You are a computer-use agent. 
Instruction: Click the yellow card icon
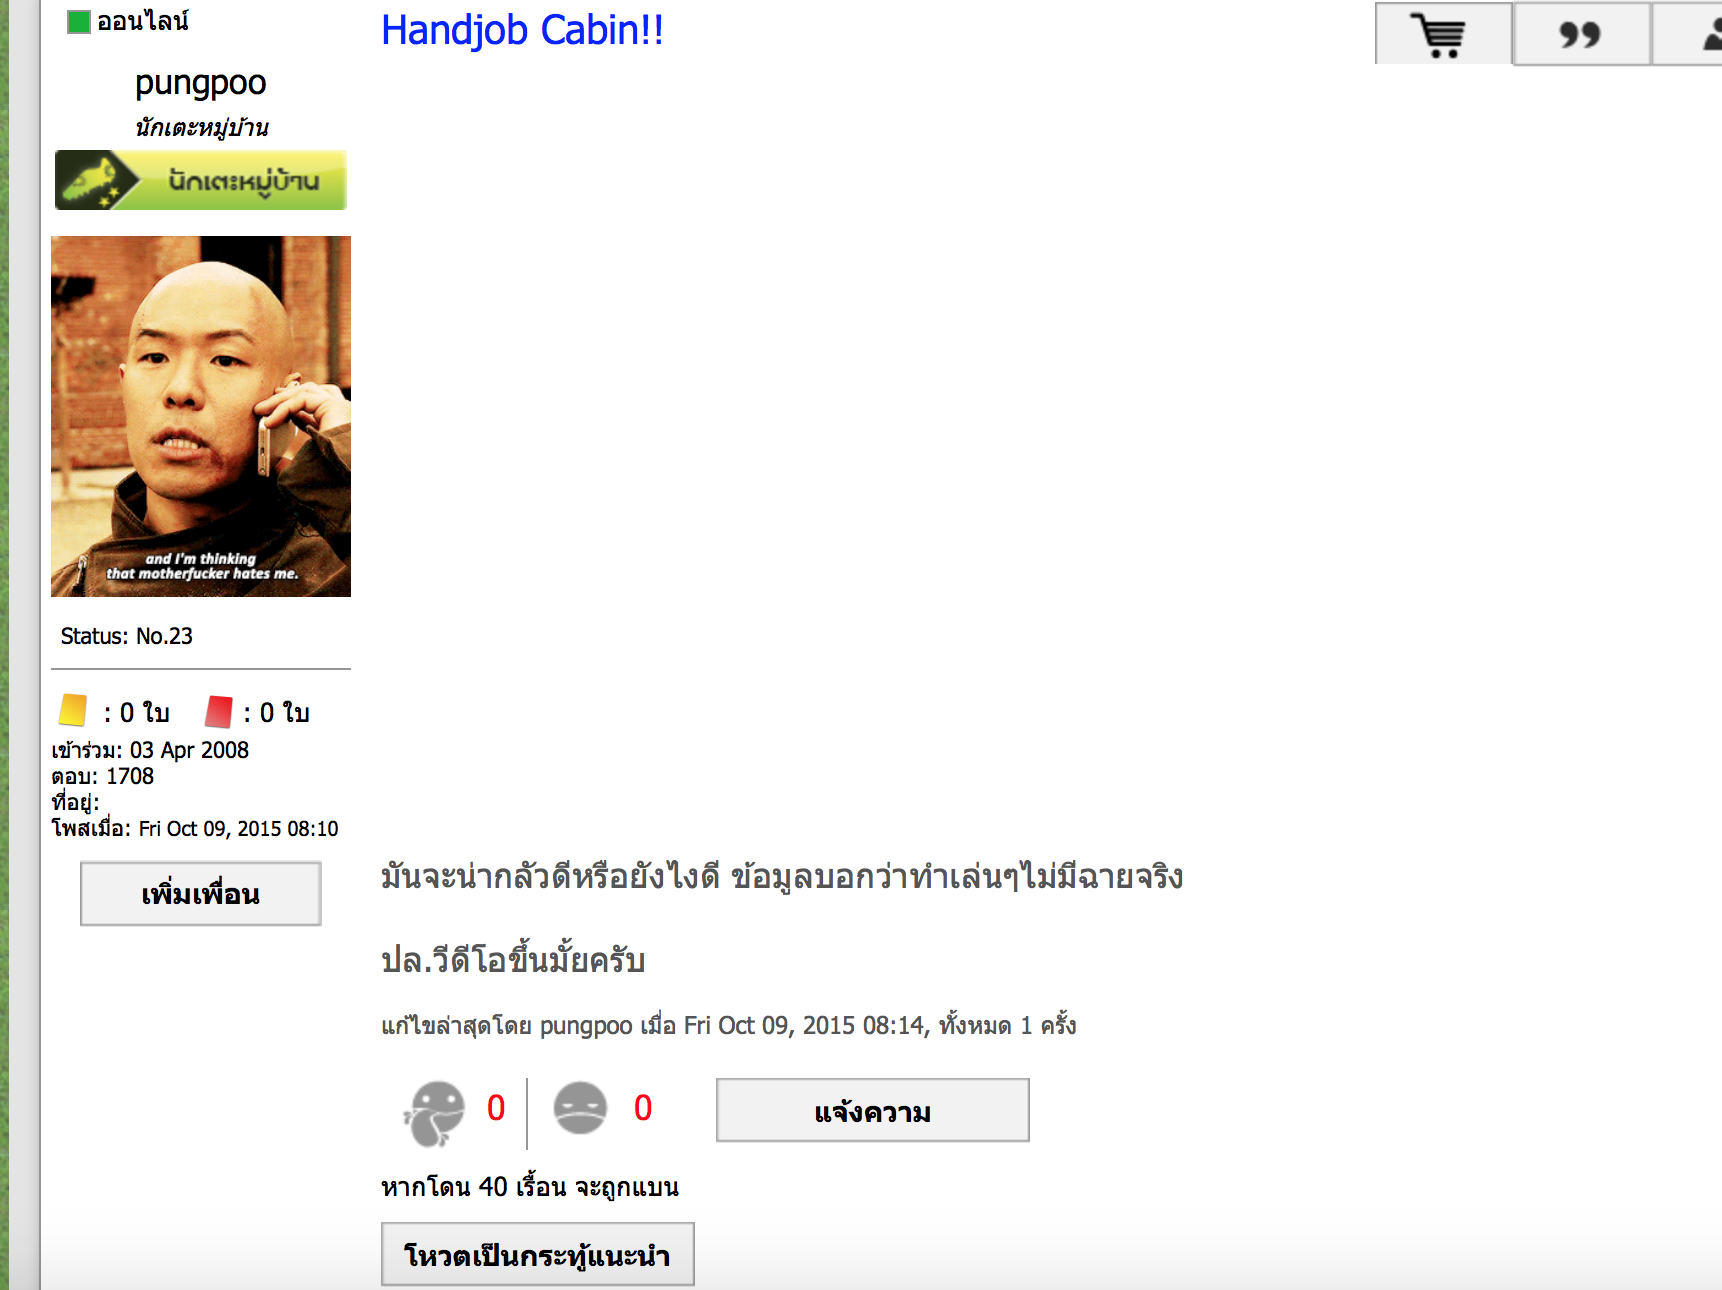73,711
